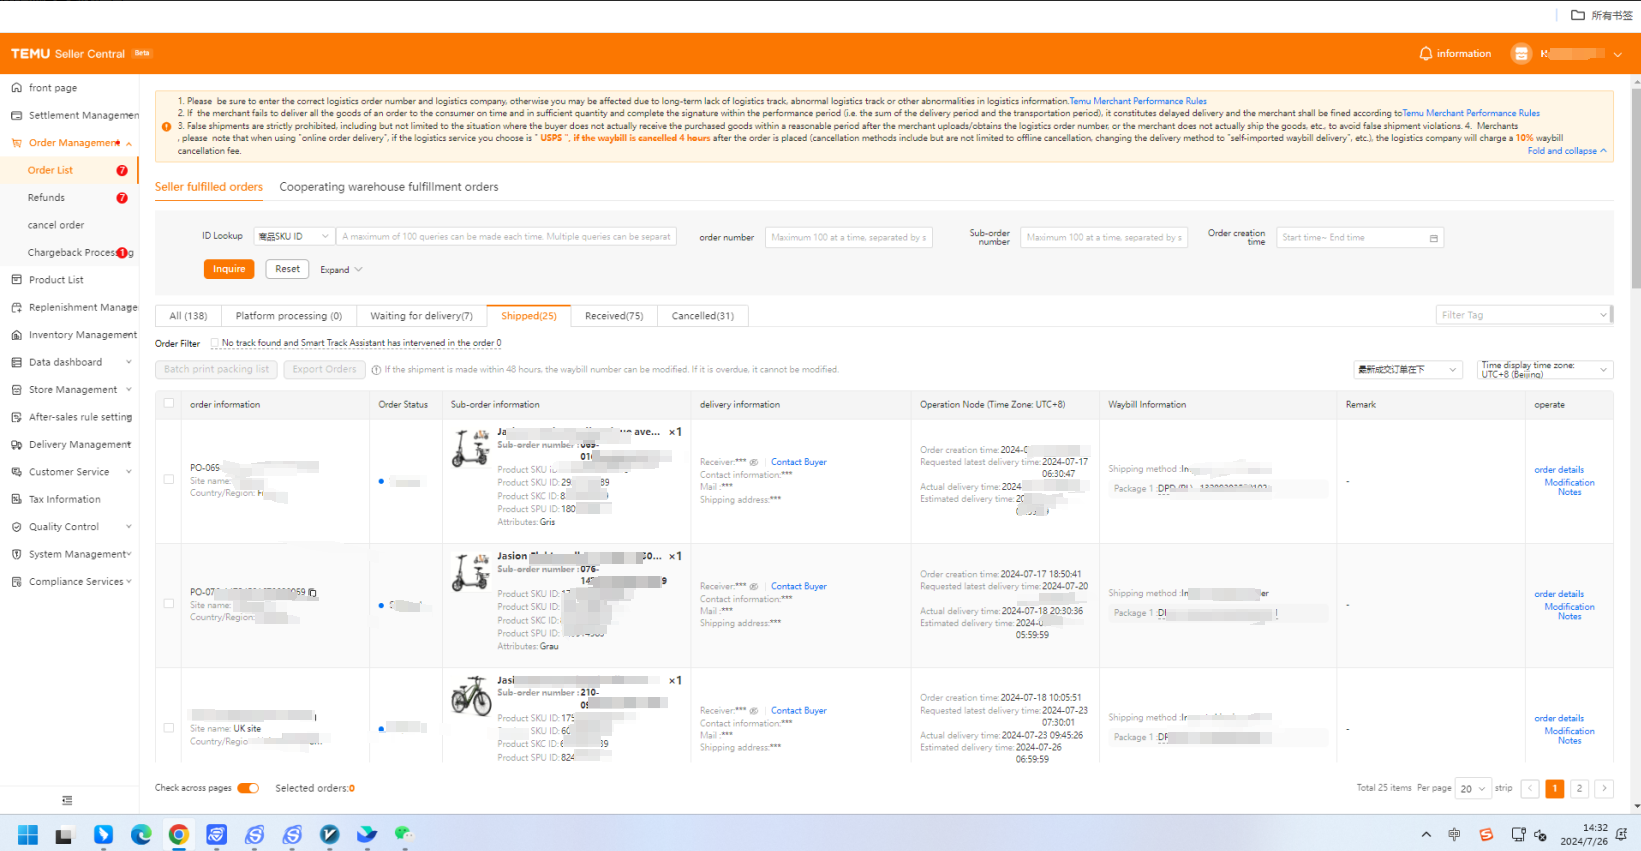
Task: Open the Filter Tag dropdown
Action: (1523, 315)
